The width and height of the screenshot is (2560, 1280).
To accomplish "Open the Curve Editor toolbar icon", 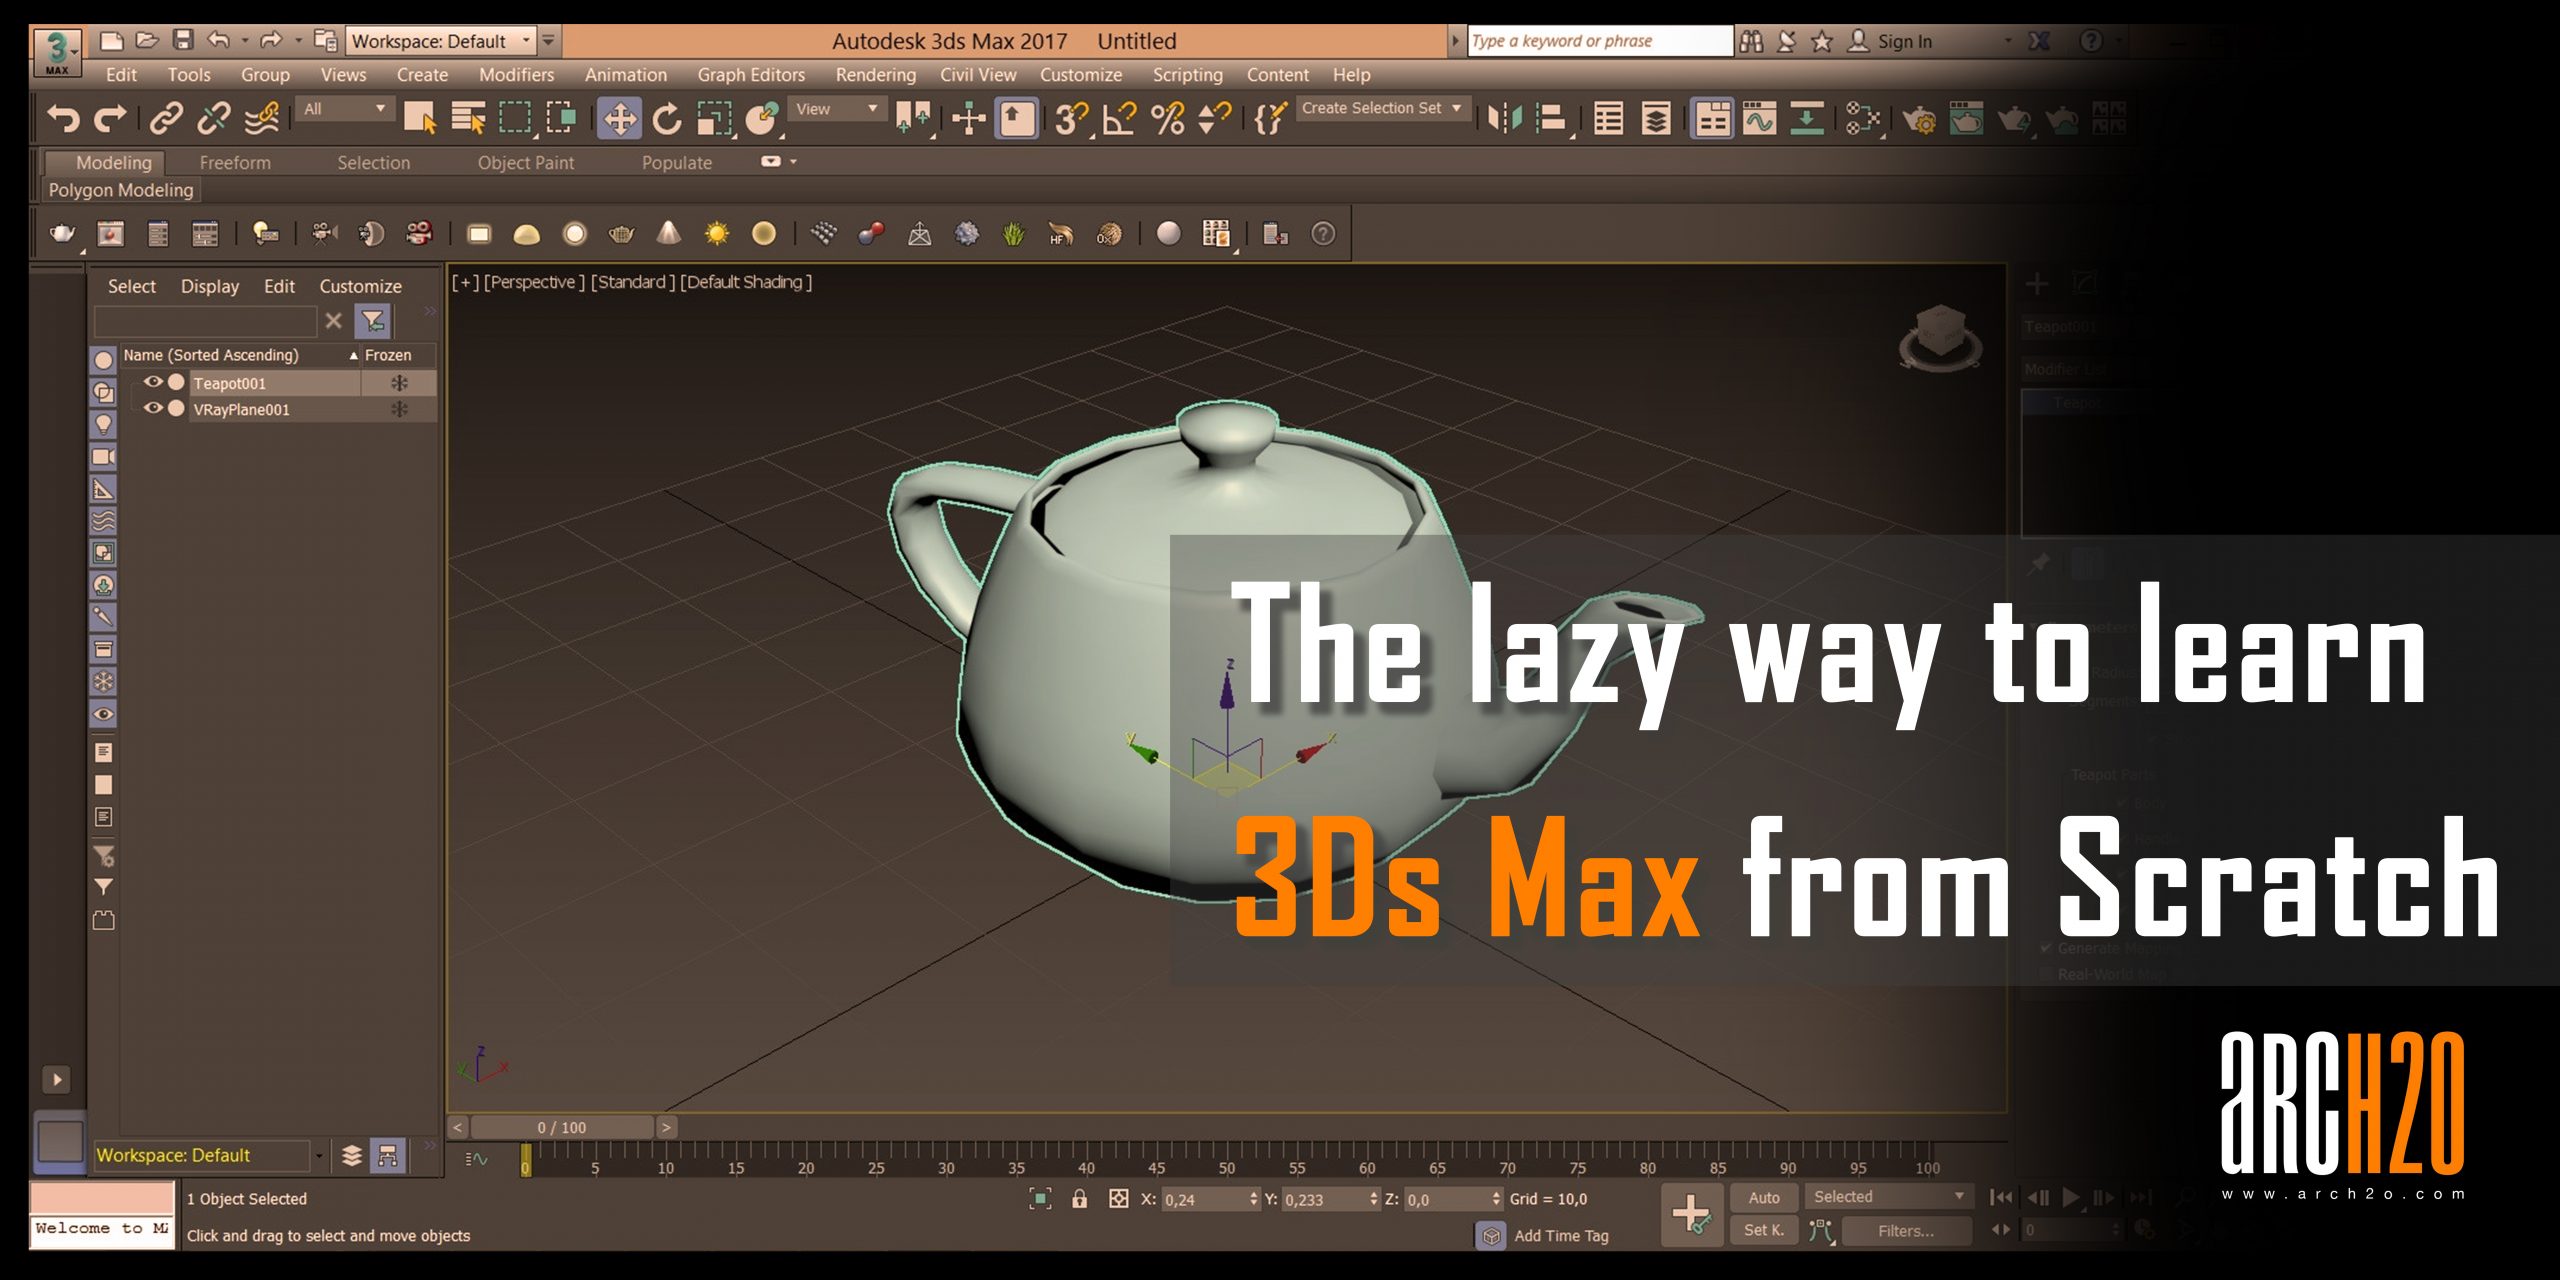I will [x=1759, y=119].
